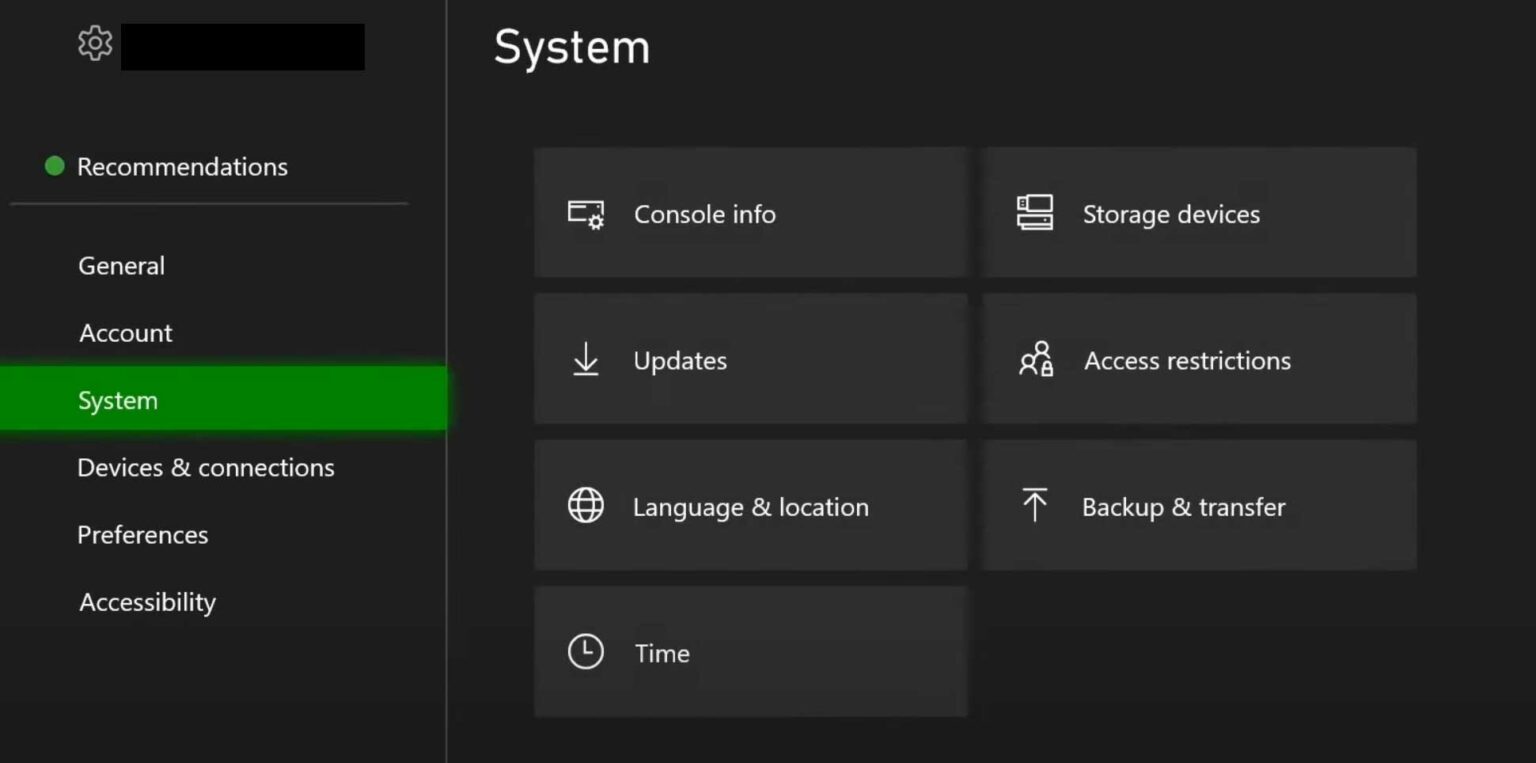Image resolution: width=1536 pixels, height=763 pixels.
Task: Select Devices & connections
Action: [x=206, y=467]
